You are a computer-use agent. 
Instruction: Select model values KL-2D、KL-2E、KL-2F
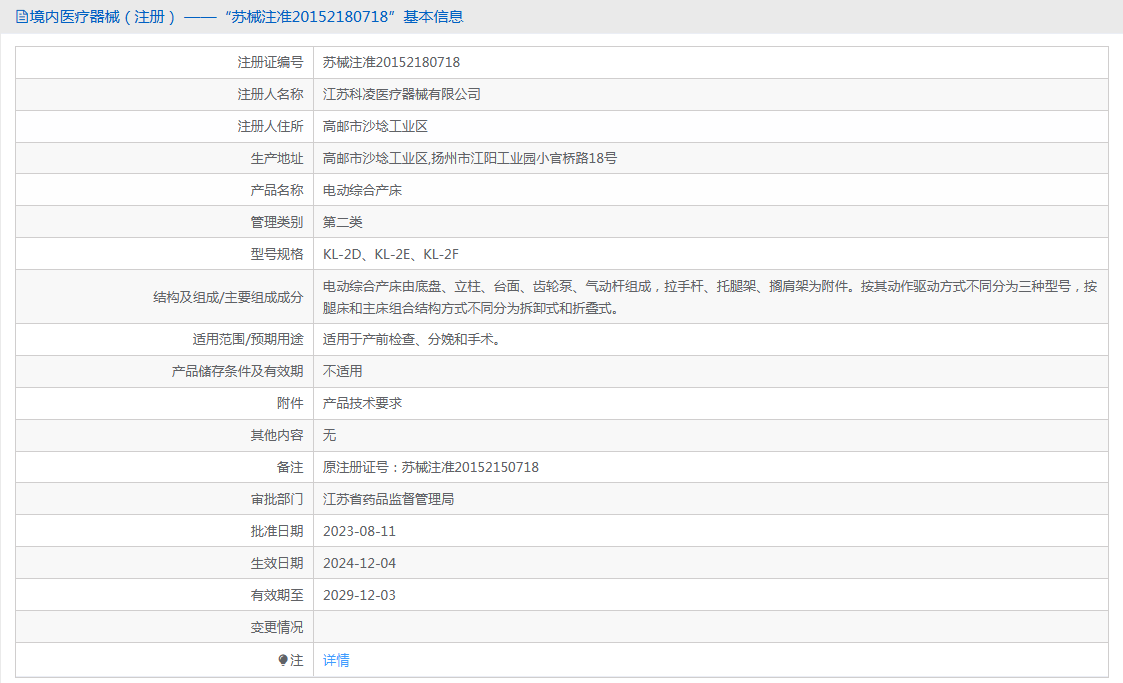390,254
